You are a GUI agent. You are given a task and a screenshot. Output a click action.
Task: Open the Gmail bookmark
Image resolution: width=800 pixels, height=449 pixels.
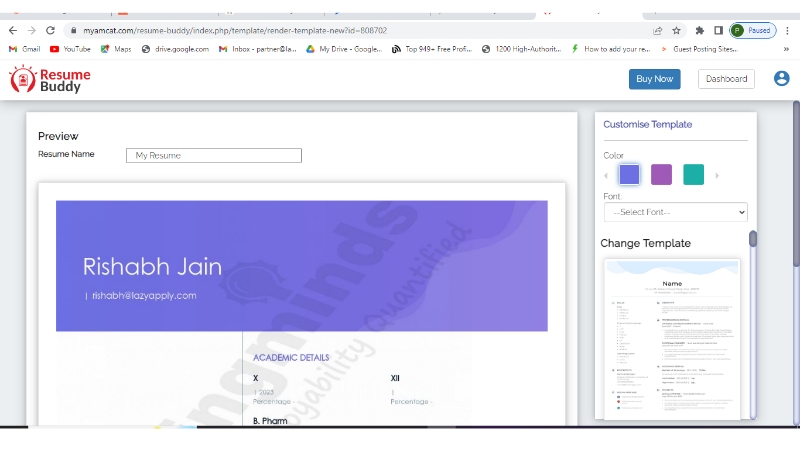click(x=25, y=48)
